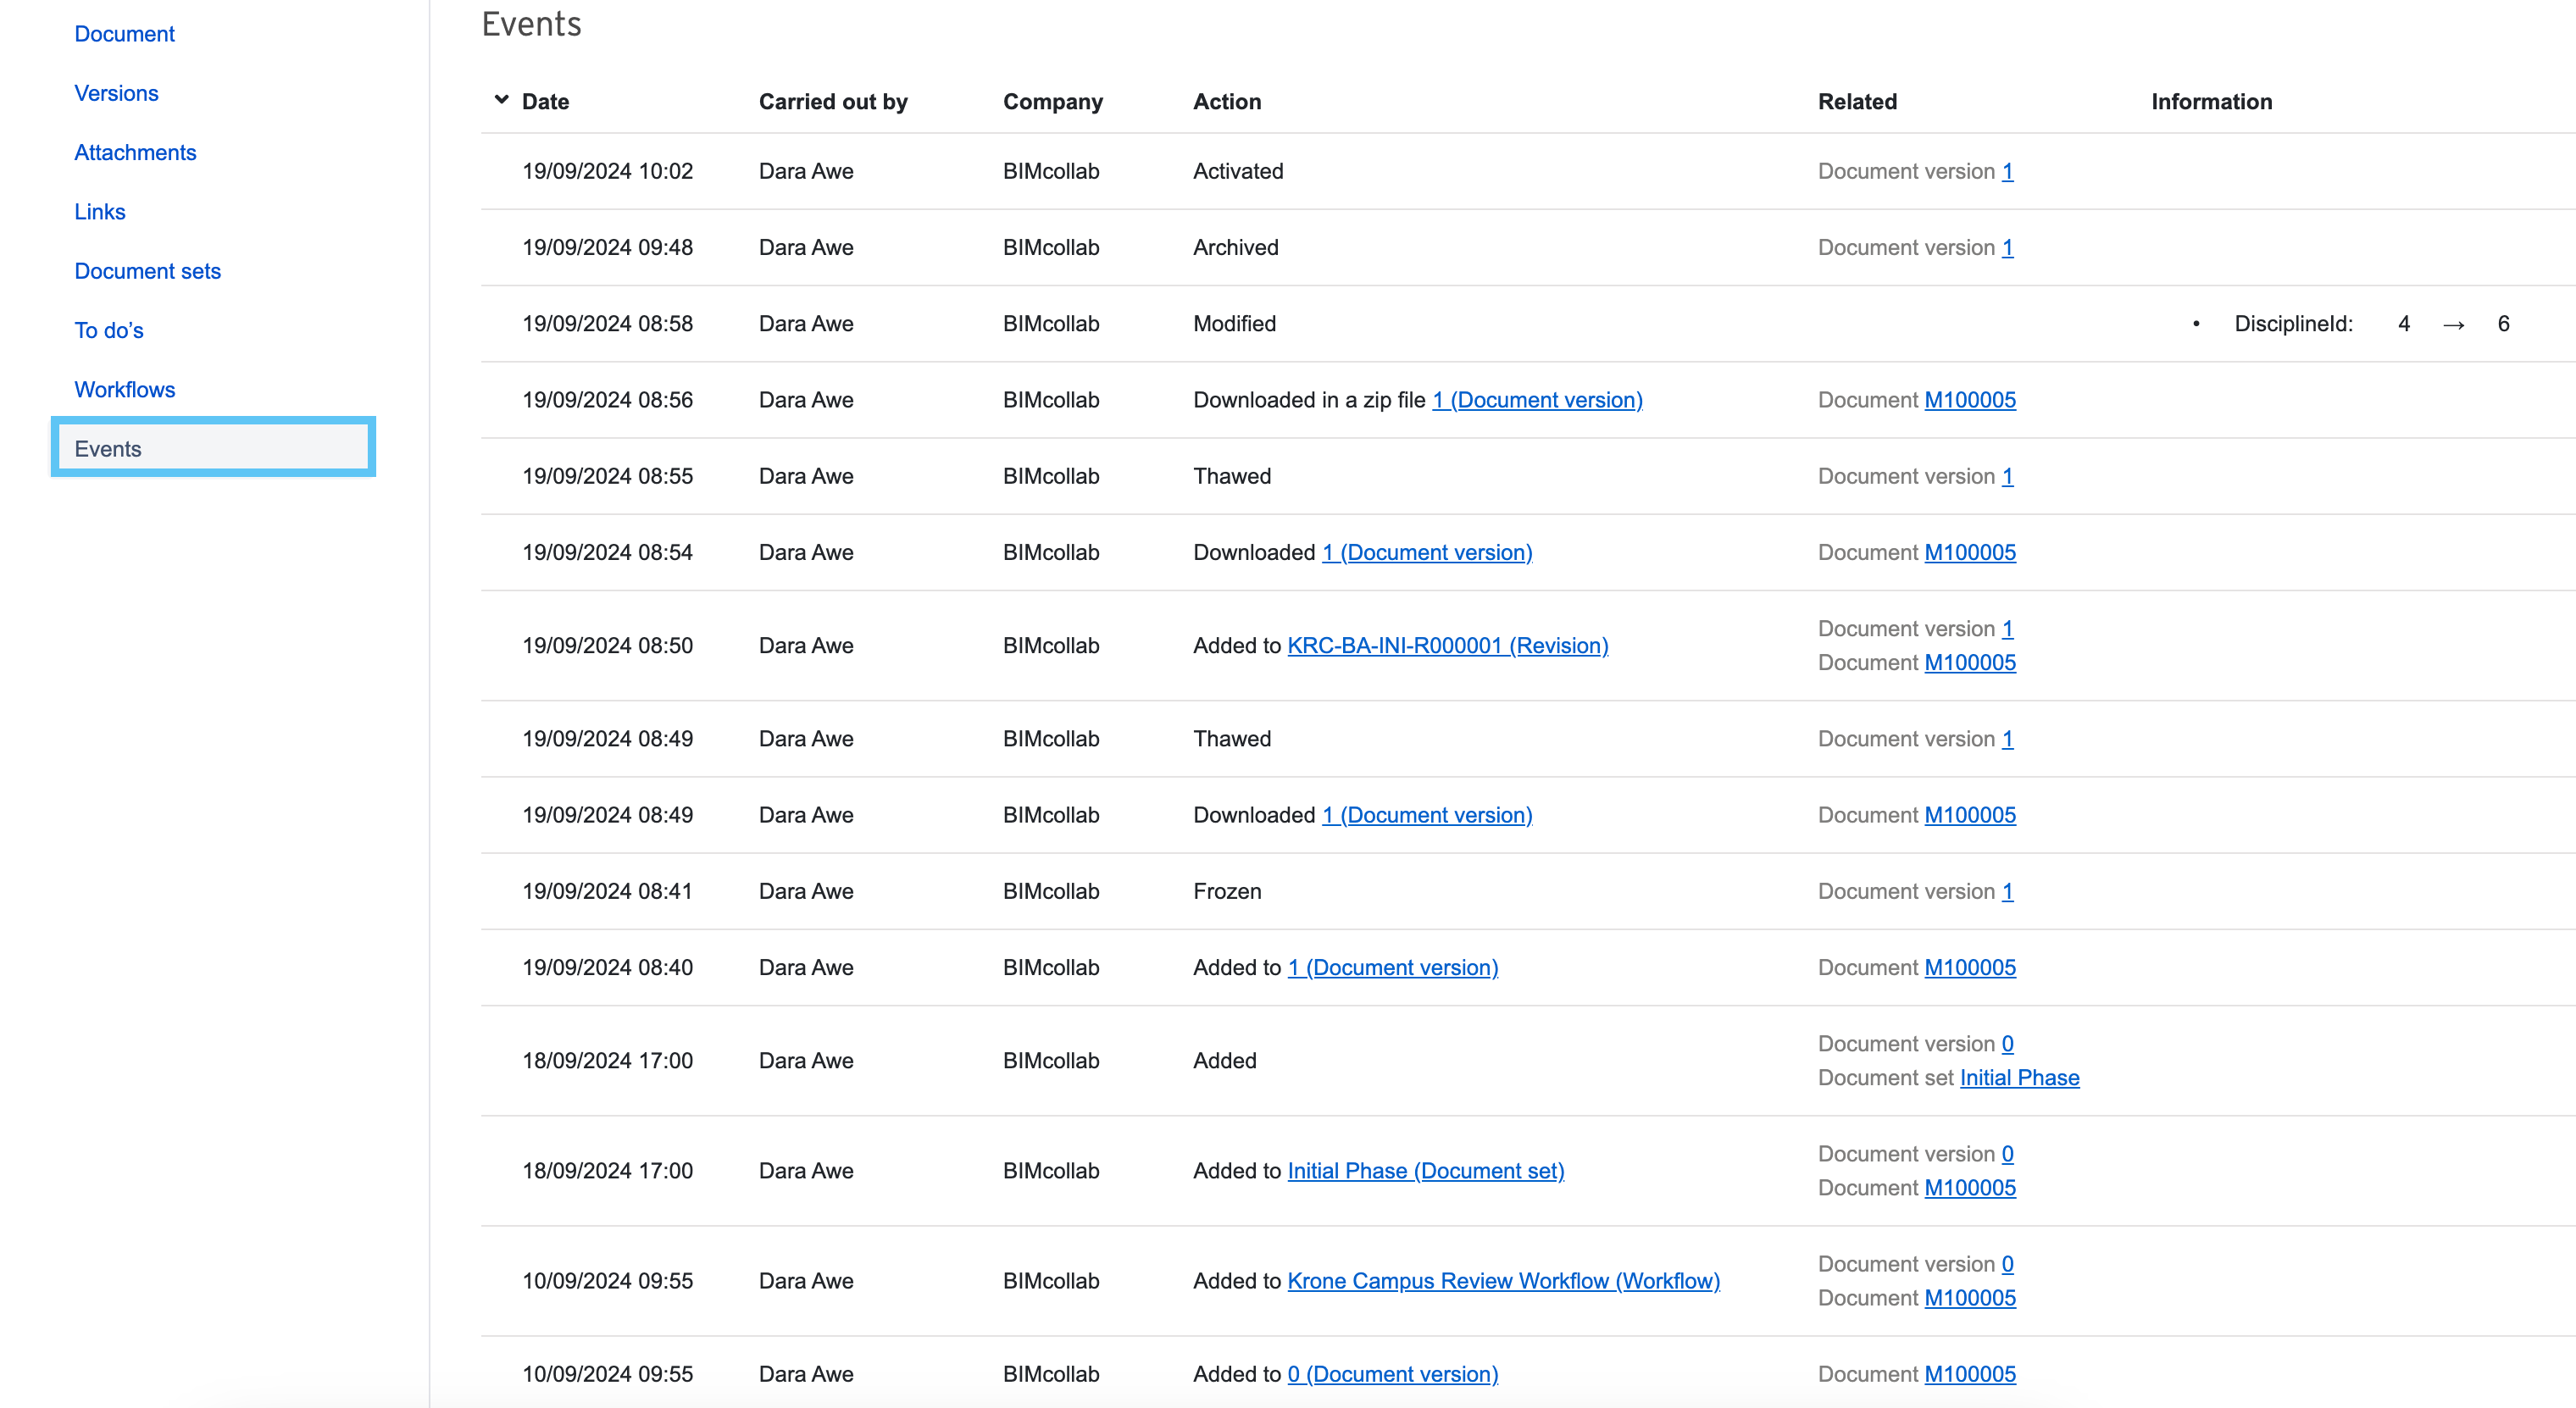Viewport: 2576px width, 1408px height.
Task: Select the Frozen action cell
Action: tap(1227, 891)
